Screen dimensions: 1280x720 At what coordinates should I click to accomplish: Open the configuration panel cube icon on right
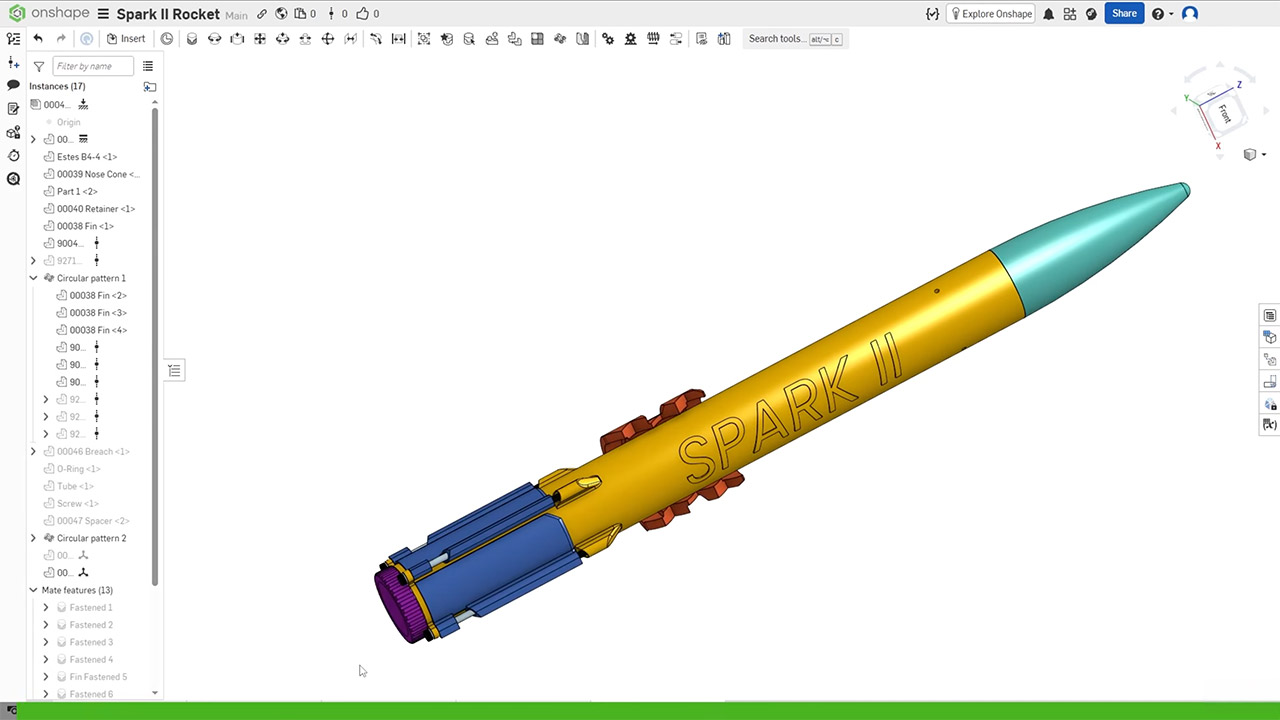[1270, 338]
